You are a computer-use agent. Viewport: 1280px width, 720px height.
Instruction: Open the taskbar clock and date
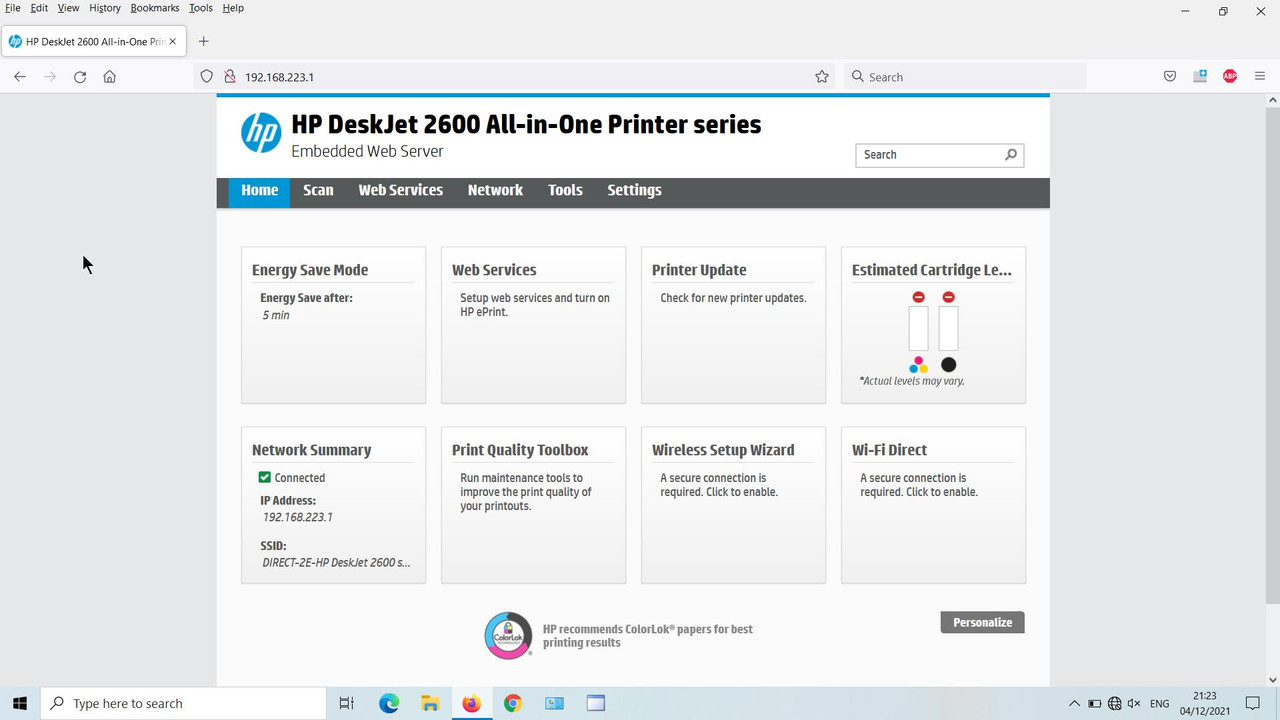1205,703
